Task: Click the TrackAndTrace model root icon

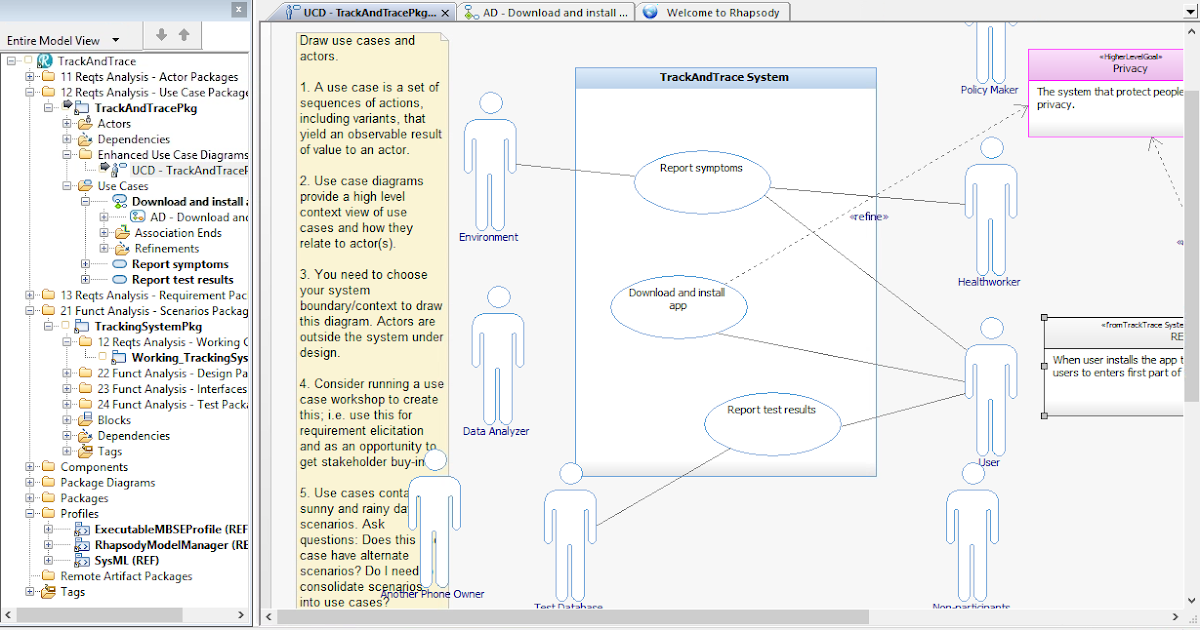Action: point(47,61)
